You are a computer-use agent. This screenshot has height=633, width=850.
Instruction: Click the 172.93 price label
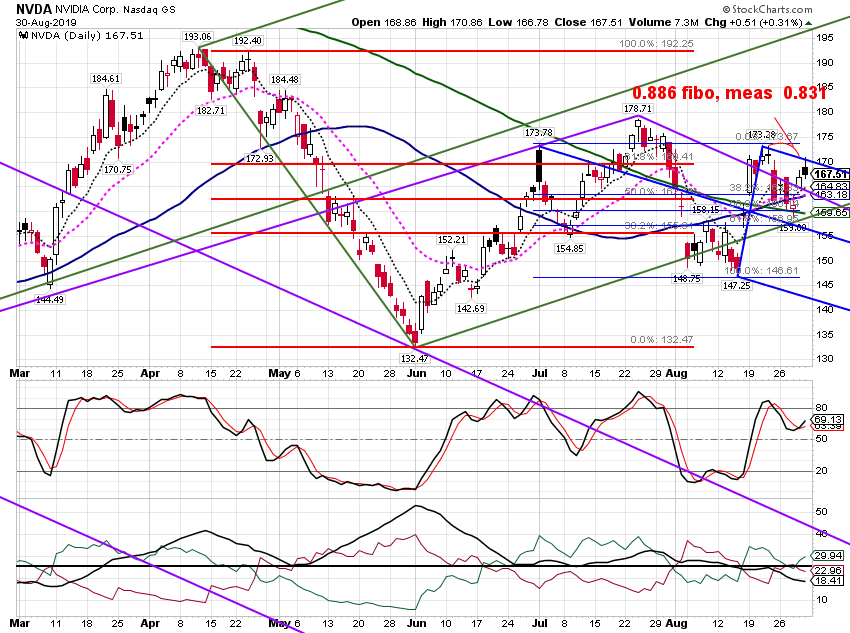pos(260,158)
